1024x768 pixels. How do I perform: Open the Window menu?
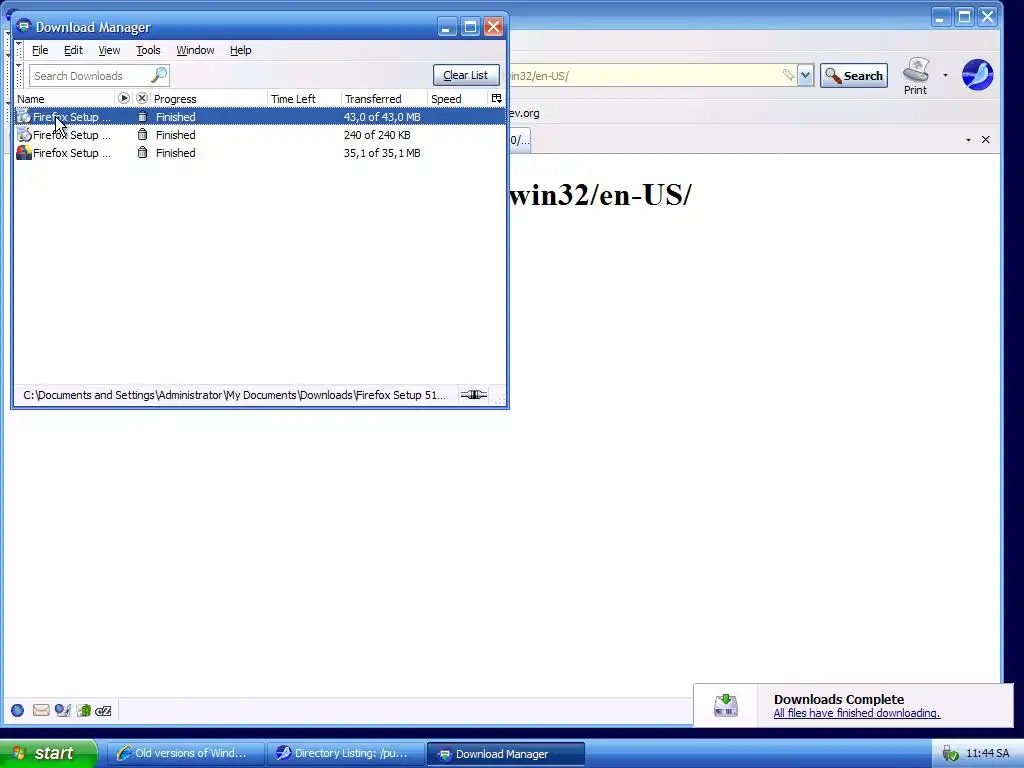point(195,50)
